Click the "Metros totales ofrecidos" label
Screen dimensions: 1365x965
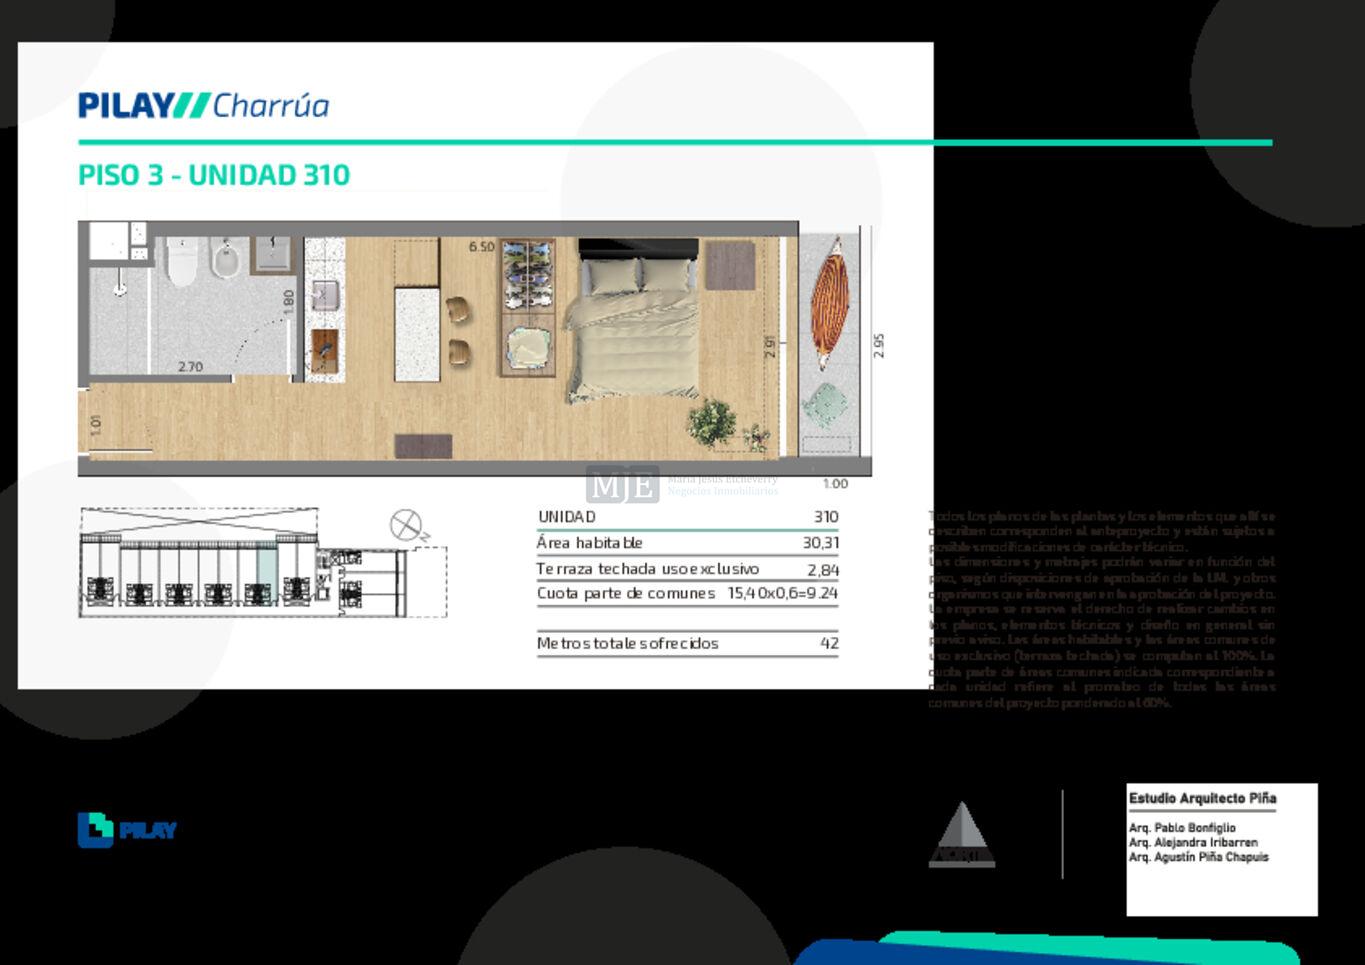point(627,643)
